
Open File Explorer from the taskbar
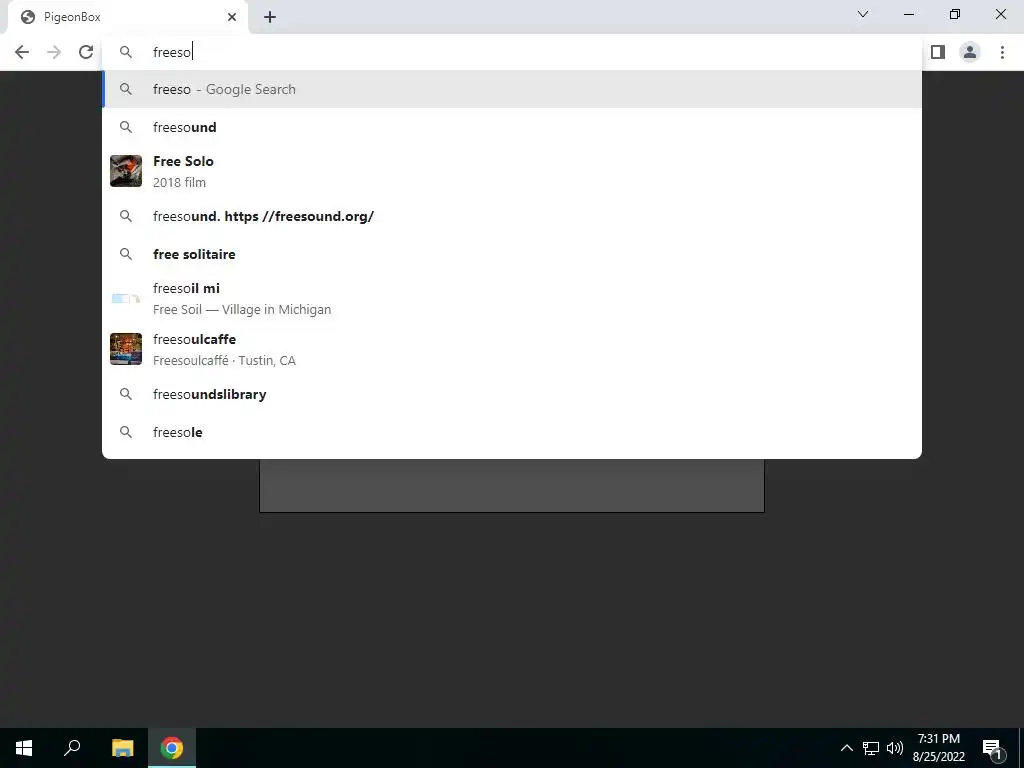pyautogui.click(x=122, y=748)
